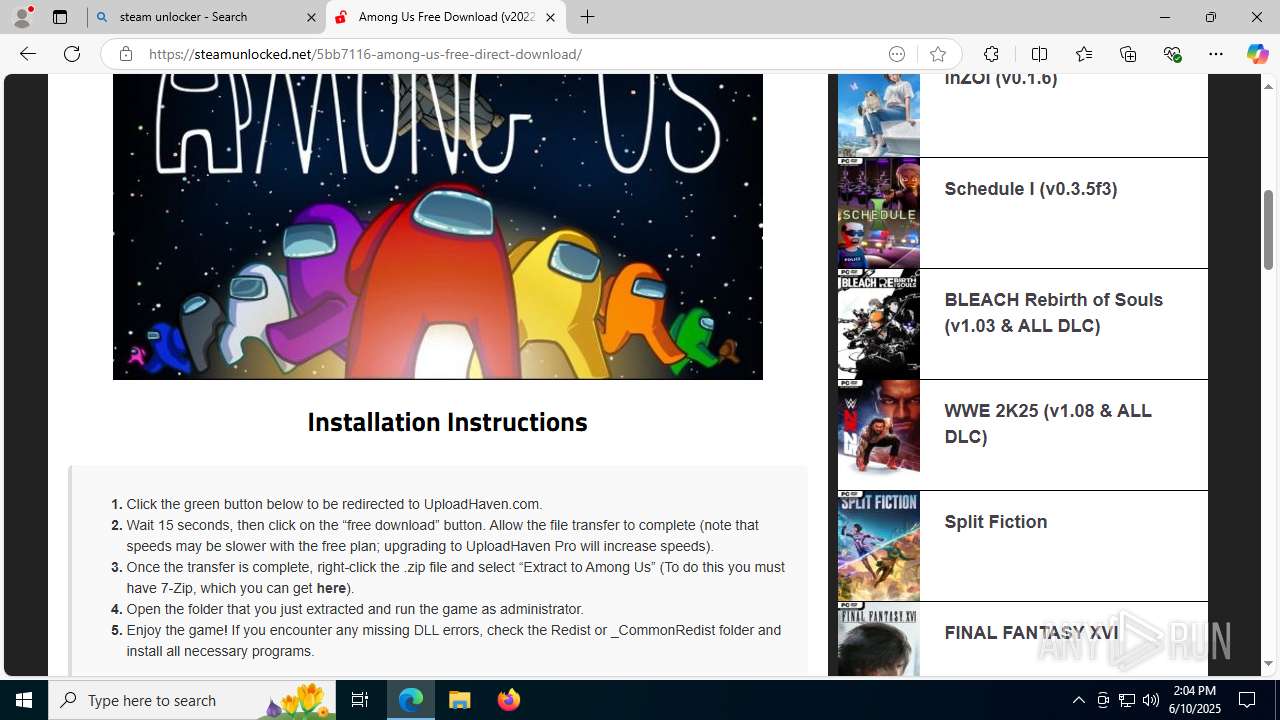Open the browser profile icon

[22, 17]
